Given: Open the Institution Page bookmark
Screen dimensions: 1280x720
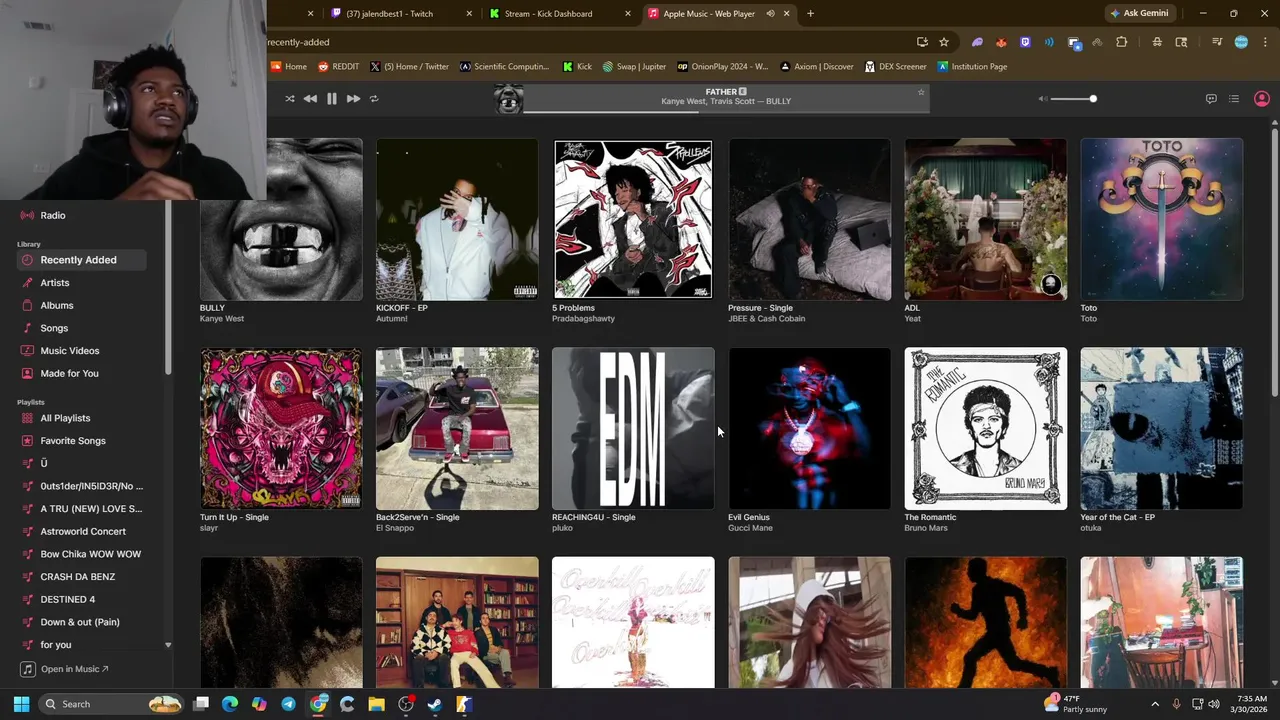Looking at the screenshot, I should [x=972, y=67].
